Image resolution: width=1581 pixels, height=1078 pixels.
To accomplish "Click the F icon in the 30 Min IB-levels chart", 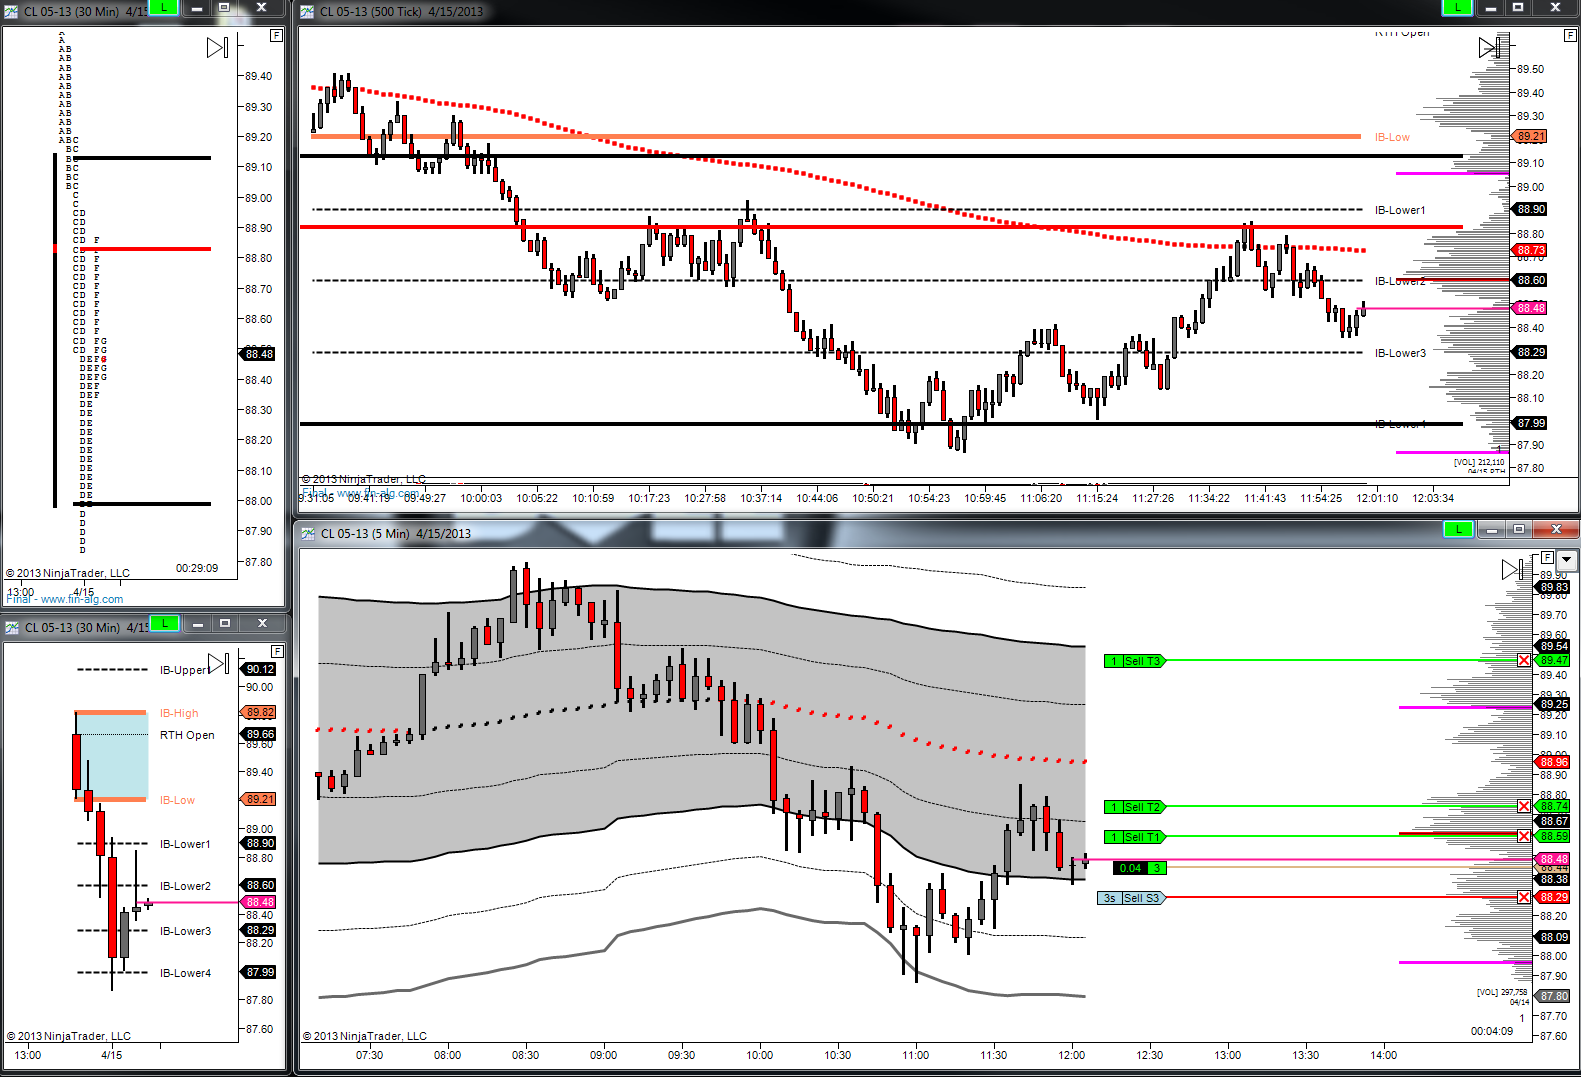I will [x=277, y=651].
